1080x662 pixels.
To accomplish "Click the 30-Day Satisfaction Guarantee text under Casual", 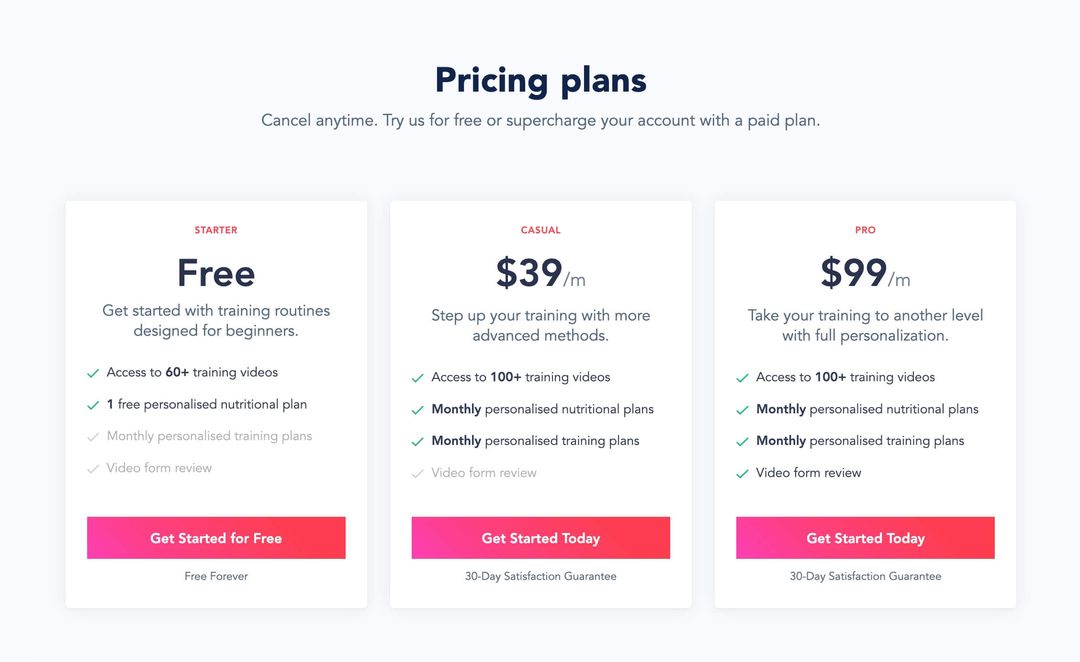I will click(540, 576).
